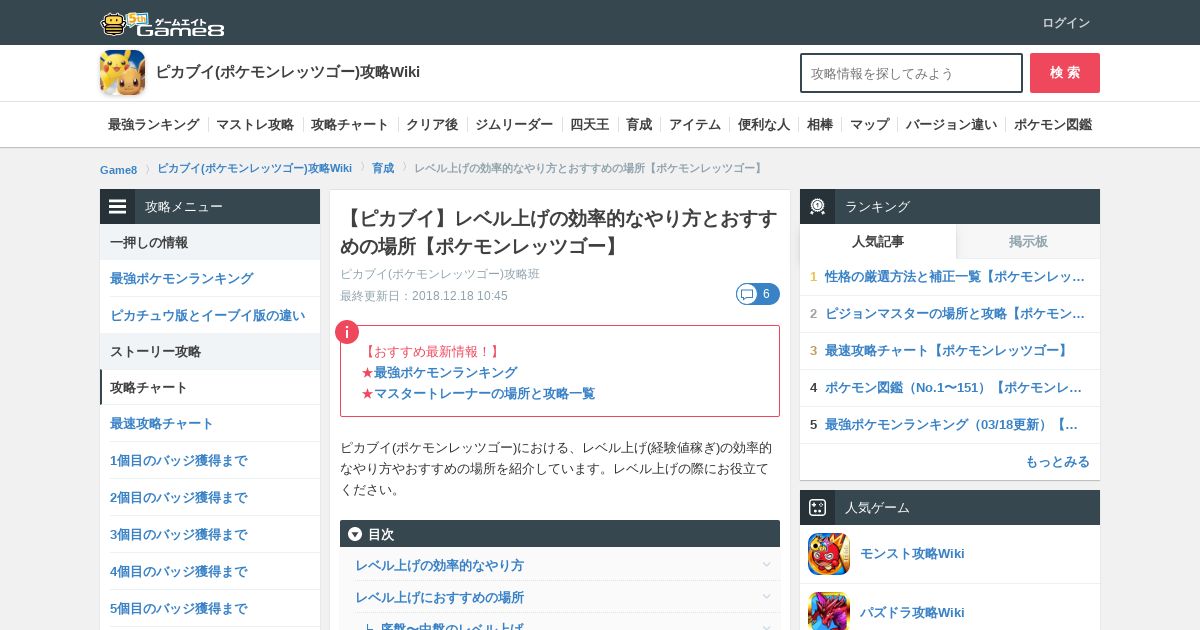Open the 四天王 nav menu

coord(590,125)
